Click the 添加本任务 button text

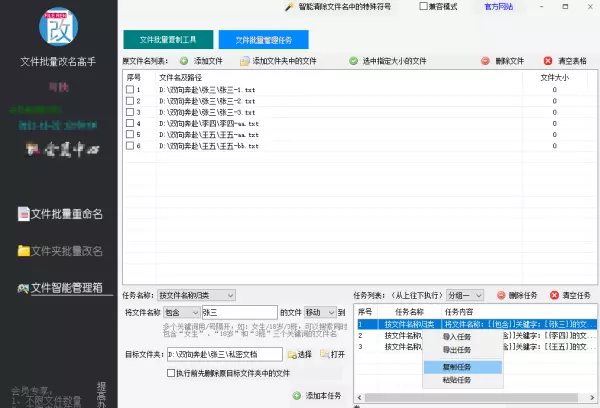pyautogui.click(x=323, y=396)
